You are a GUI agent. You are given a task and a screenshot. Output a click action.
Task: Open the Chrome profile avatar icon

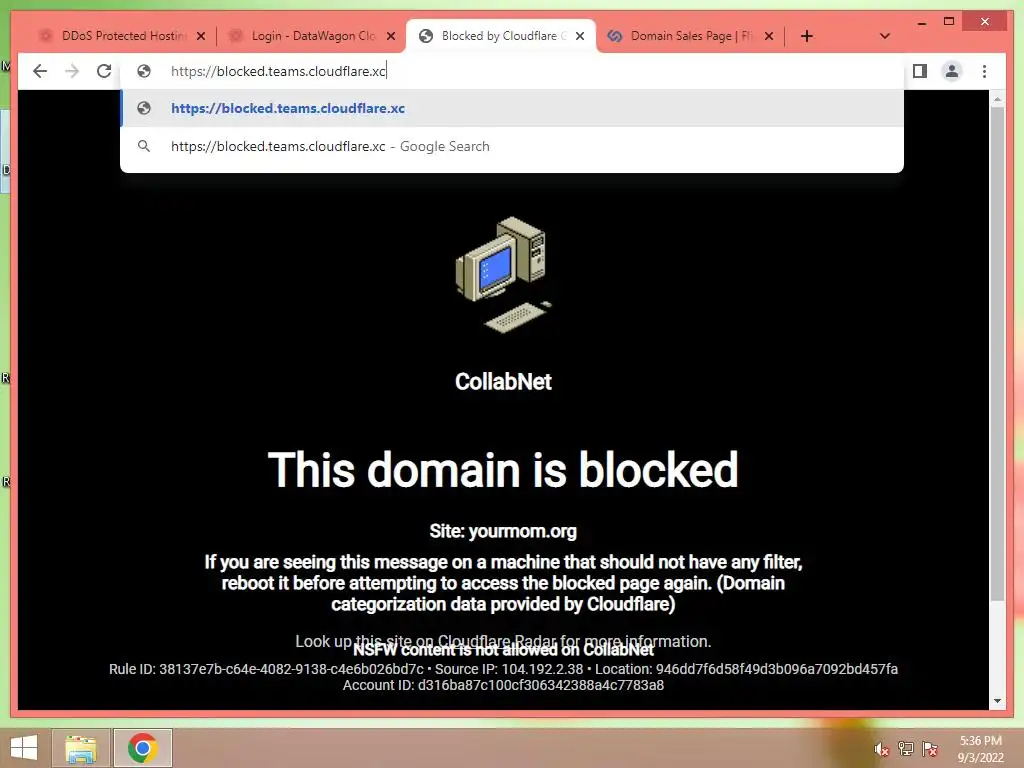[952, 71]
